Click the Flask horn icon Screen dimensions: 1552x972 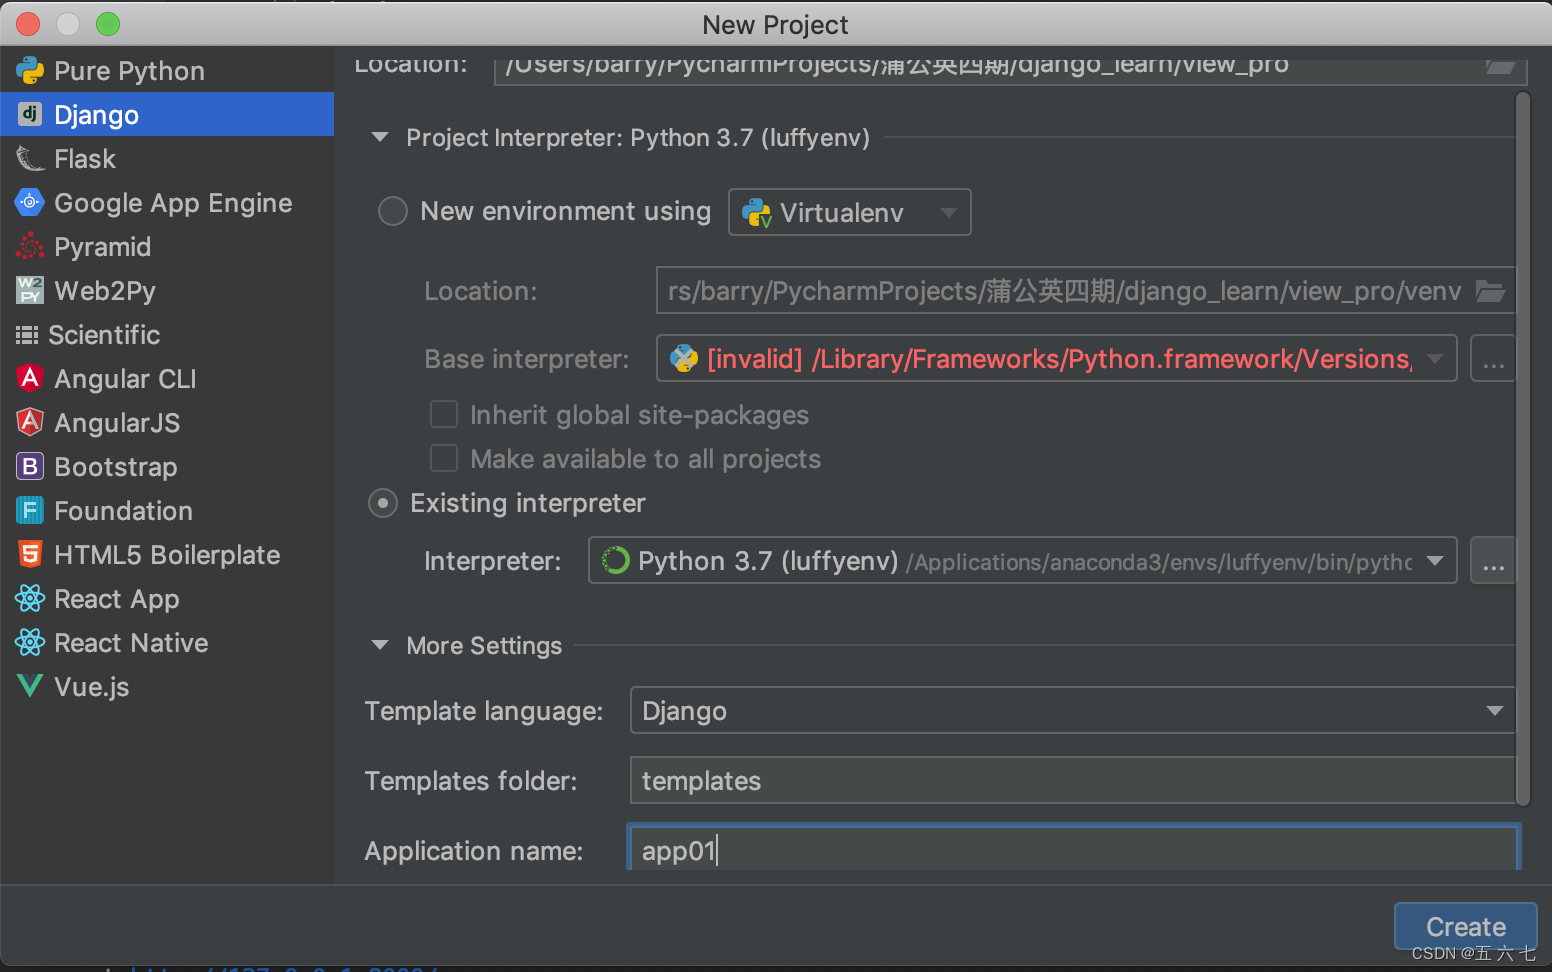(30, 158)
